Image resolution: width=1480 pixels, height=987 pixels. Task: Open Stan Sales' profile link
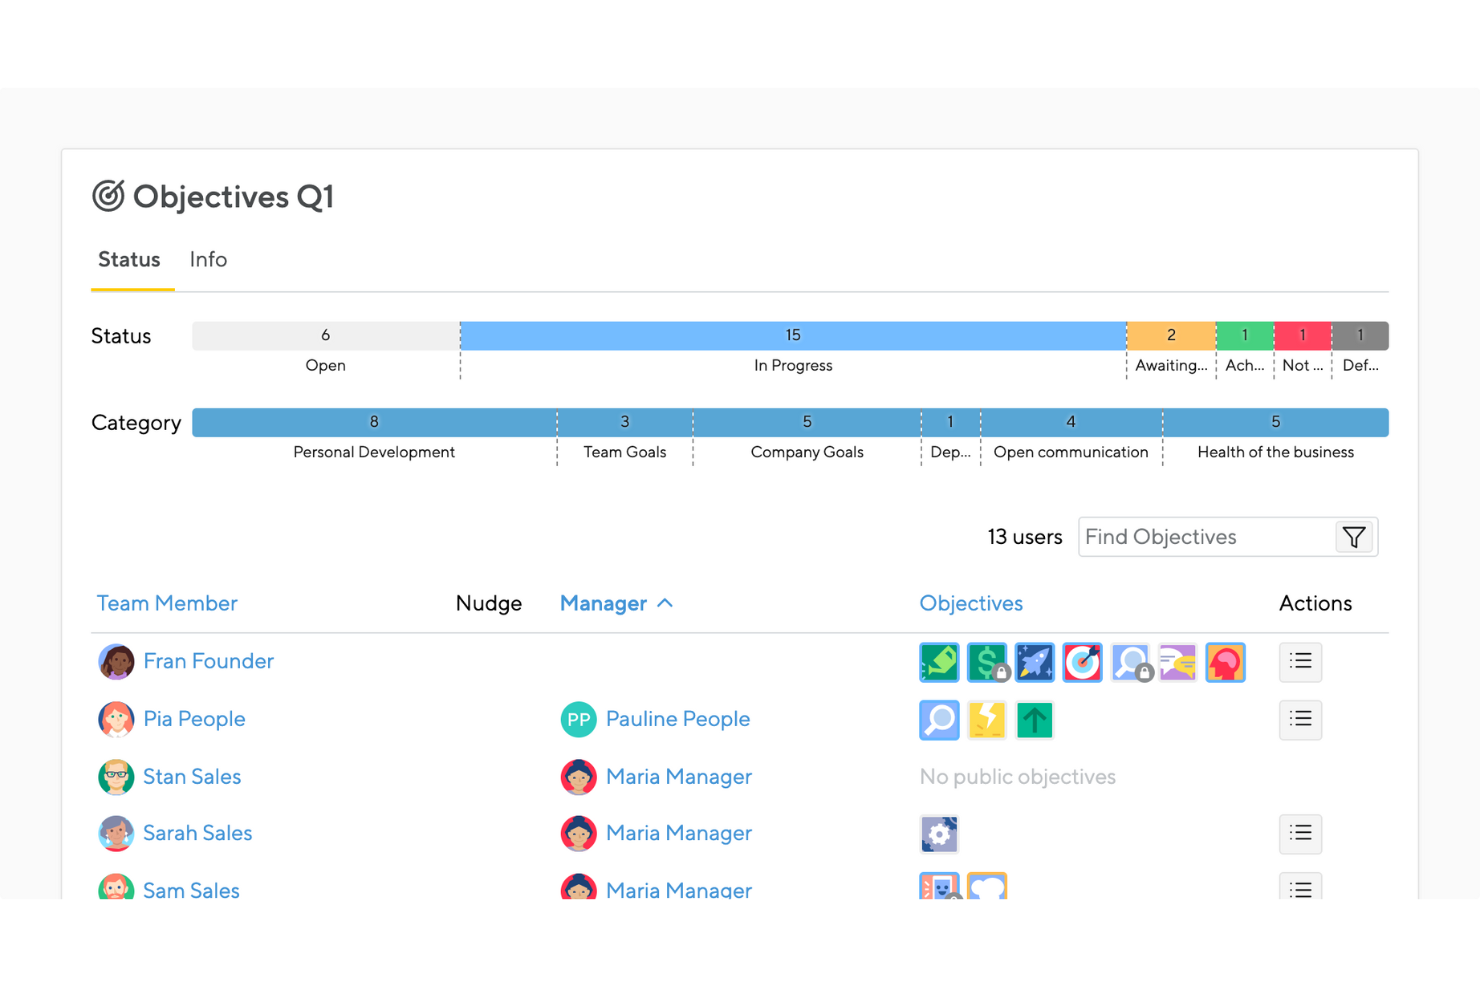(192, 777)
